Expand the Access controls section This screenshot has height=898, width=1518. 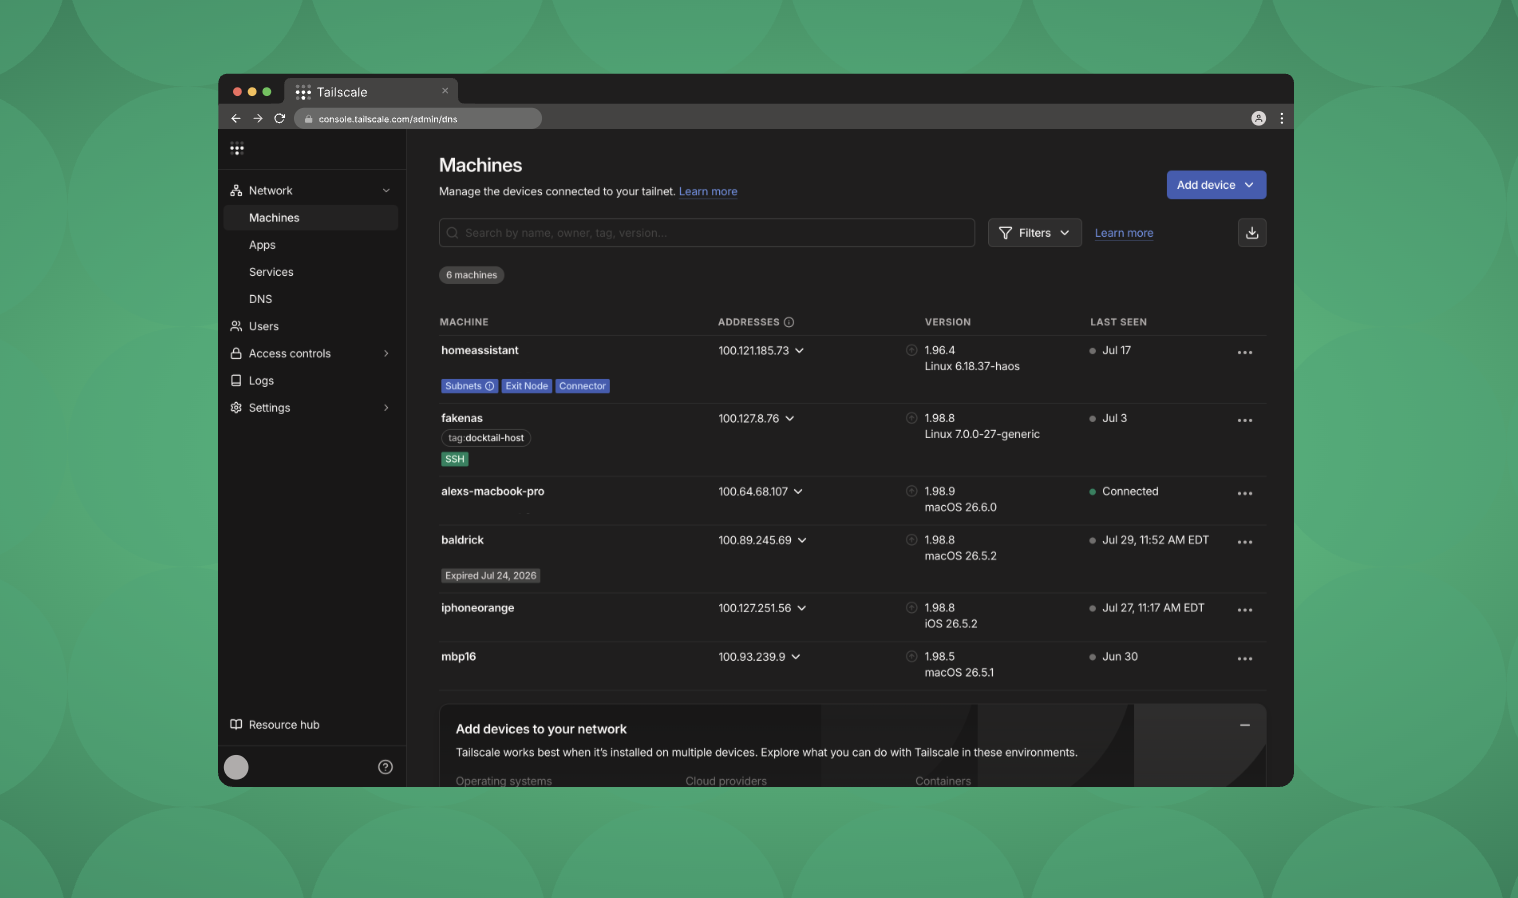[386, 353]
